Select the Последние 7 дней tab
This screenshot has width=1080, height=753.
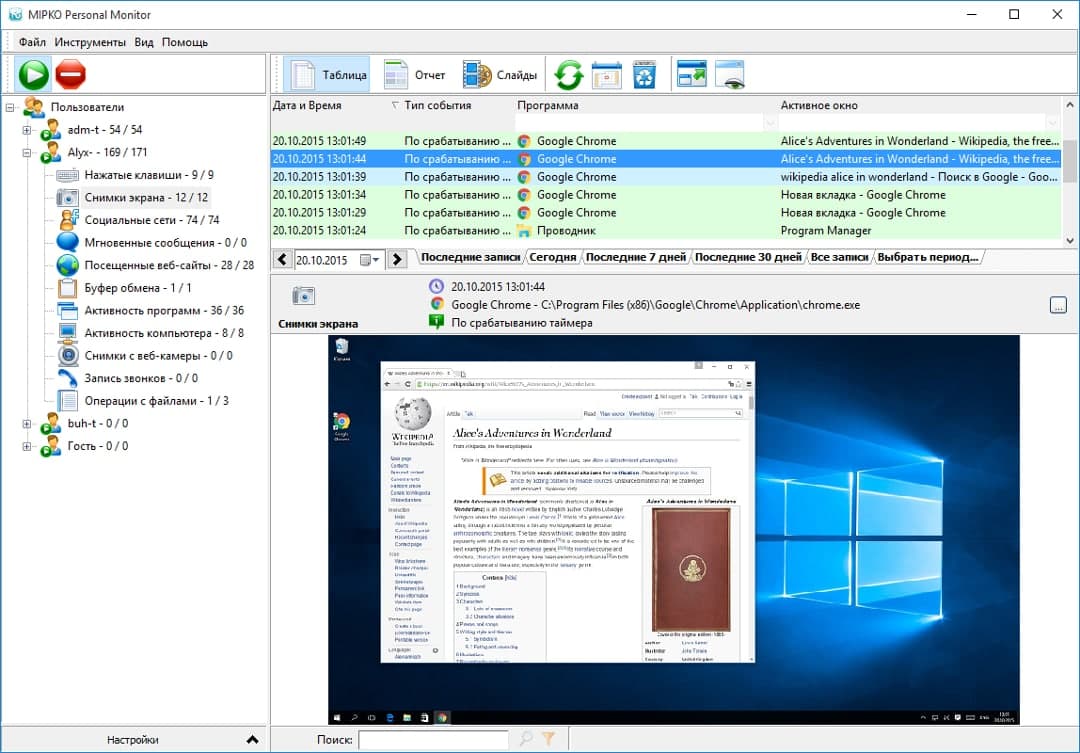pos(636,257)
